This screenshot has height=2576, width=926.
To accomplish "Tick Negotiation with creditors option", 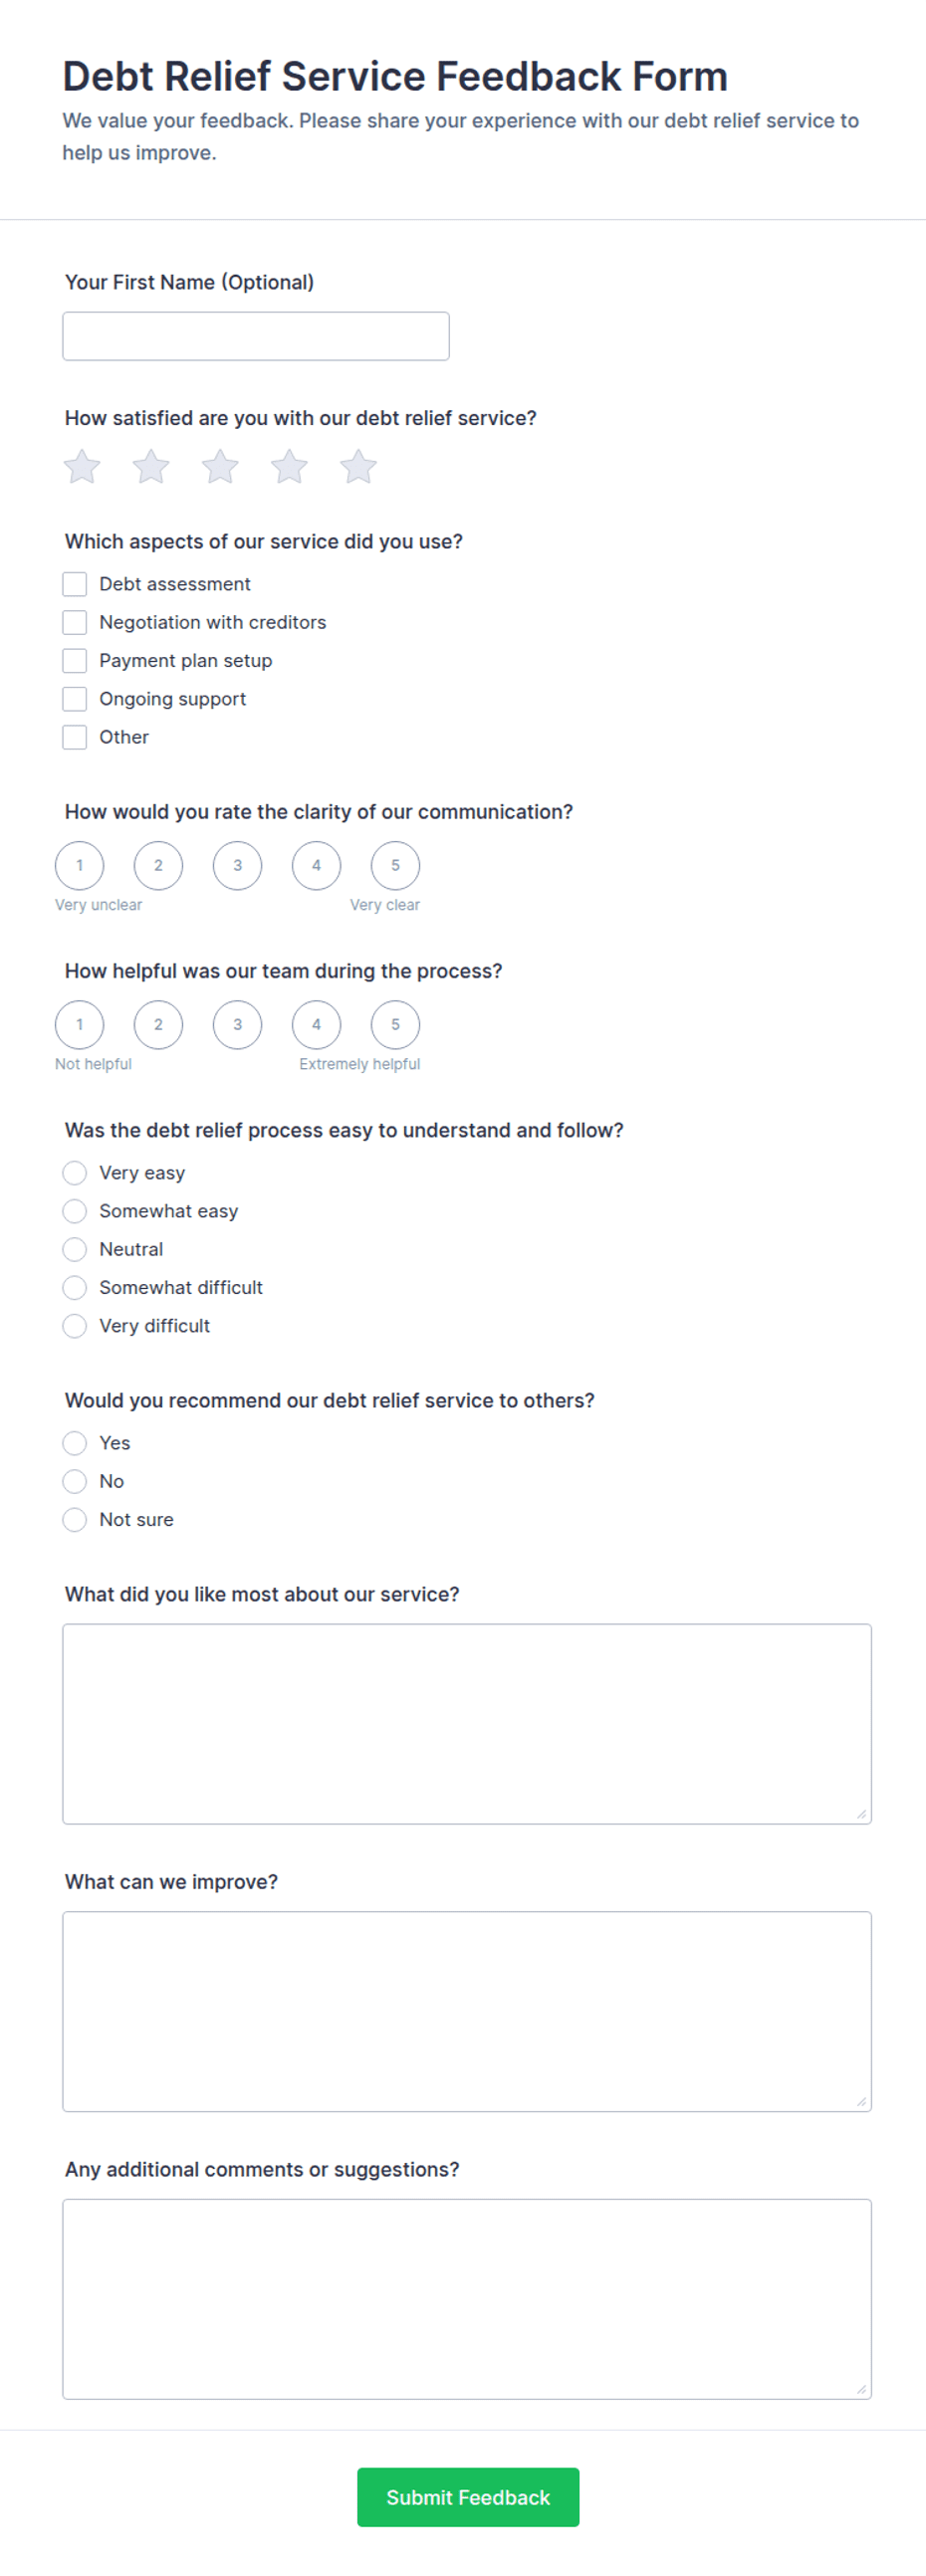I will click(x=75, y=622).
